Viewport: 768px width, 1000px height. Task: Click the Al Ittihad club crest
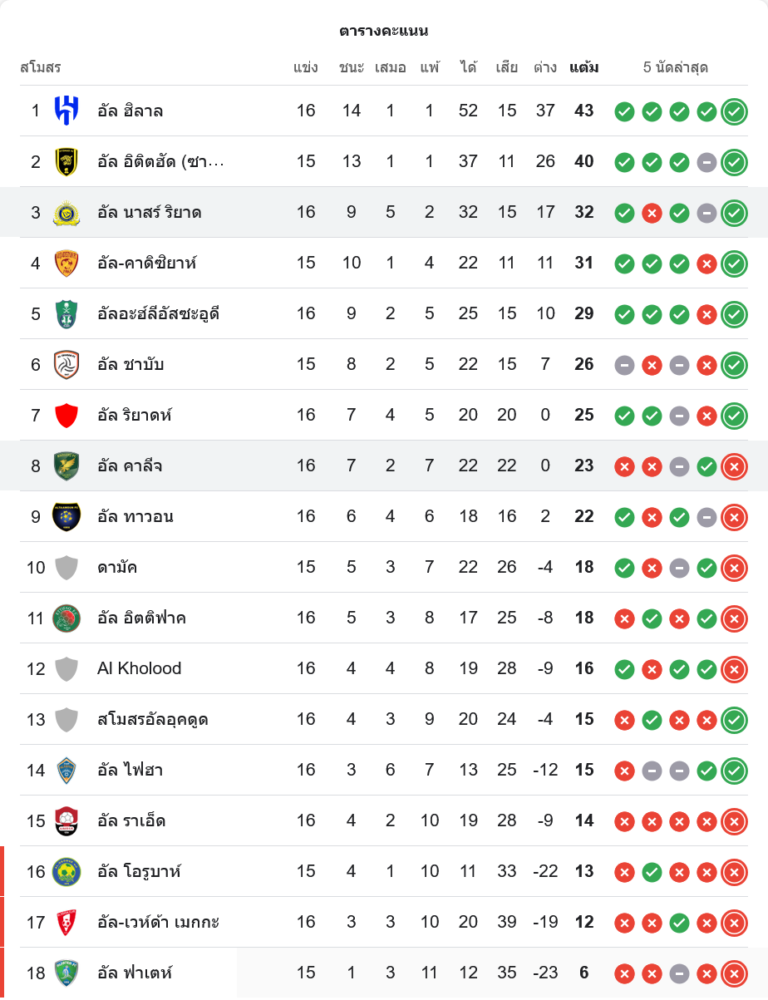(66, 161)
